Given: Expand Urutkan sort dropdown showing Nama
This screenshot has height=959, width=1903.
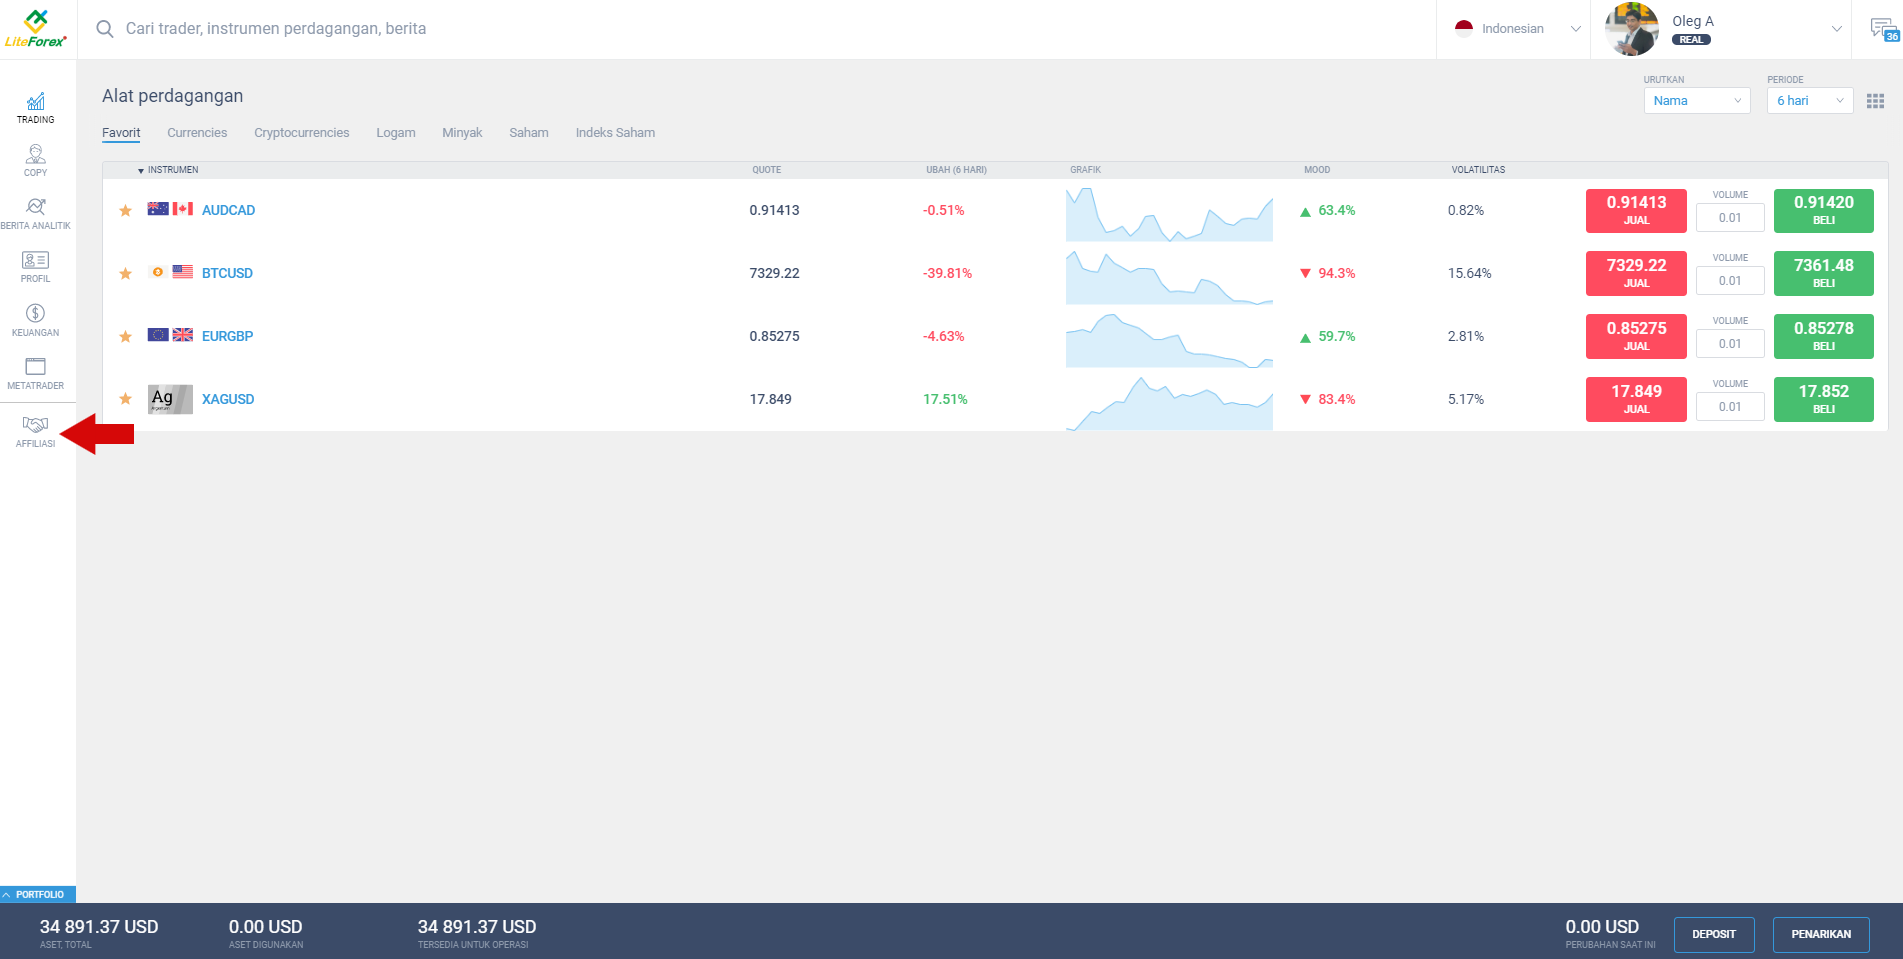Looking at the screenshot, I should 1696,101.
